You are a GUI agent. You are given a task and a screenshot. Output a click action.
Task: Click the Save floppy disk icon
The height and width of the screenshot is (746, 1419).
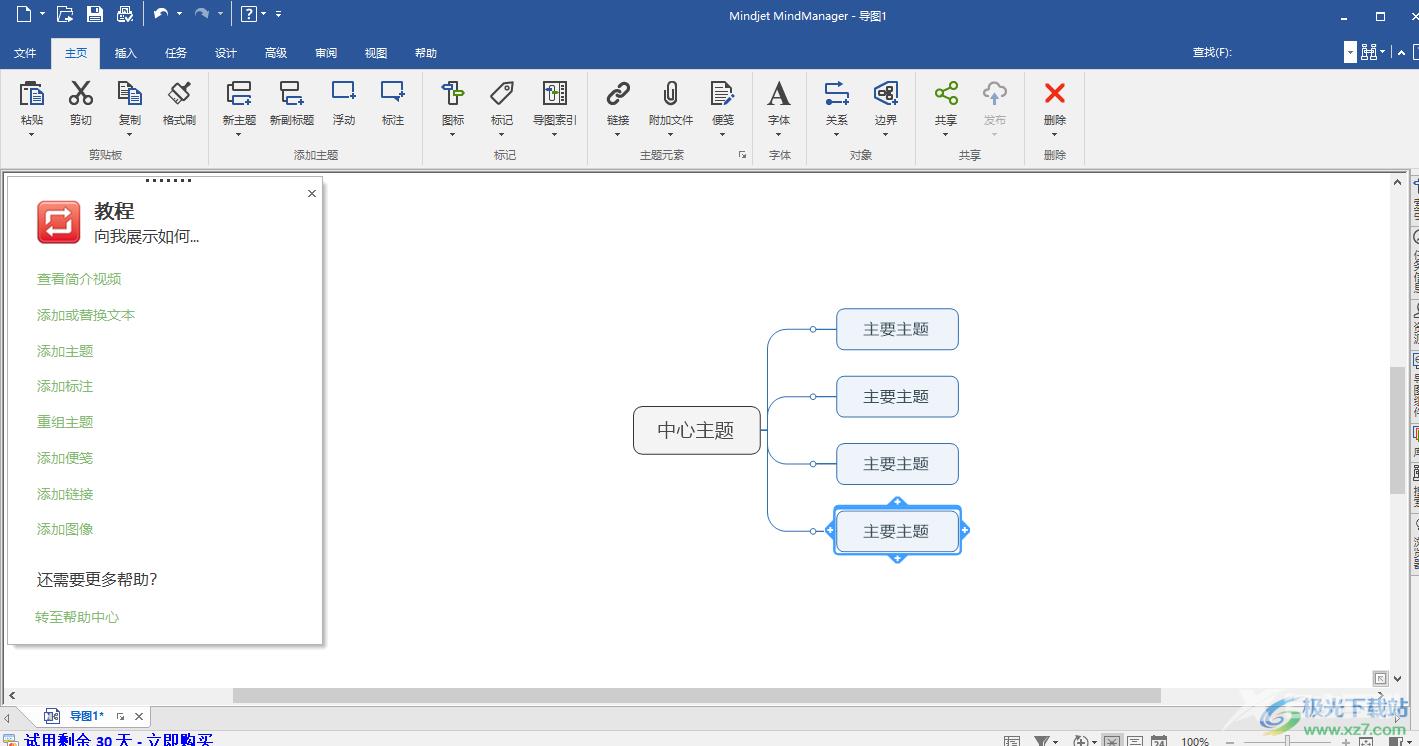(95, 14)
